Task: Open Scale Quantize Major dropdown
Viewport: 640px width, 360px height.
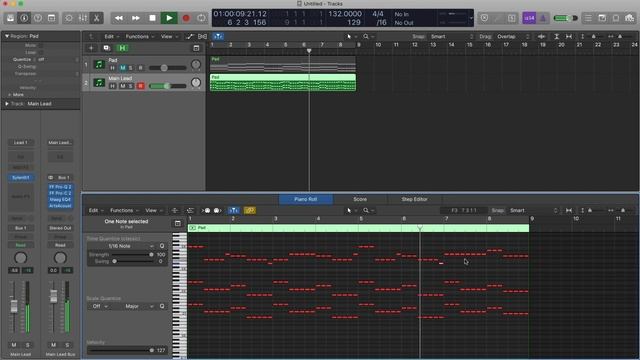Action: pyautogui.click(x=135, y=306)
